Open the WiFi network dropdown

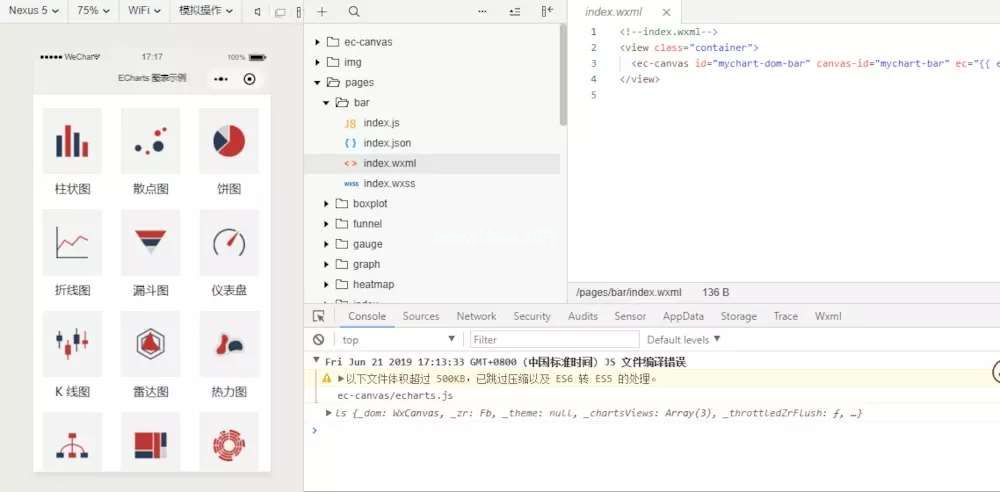click(148, 11)
